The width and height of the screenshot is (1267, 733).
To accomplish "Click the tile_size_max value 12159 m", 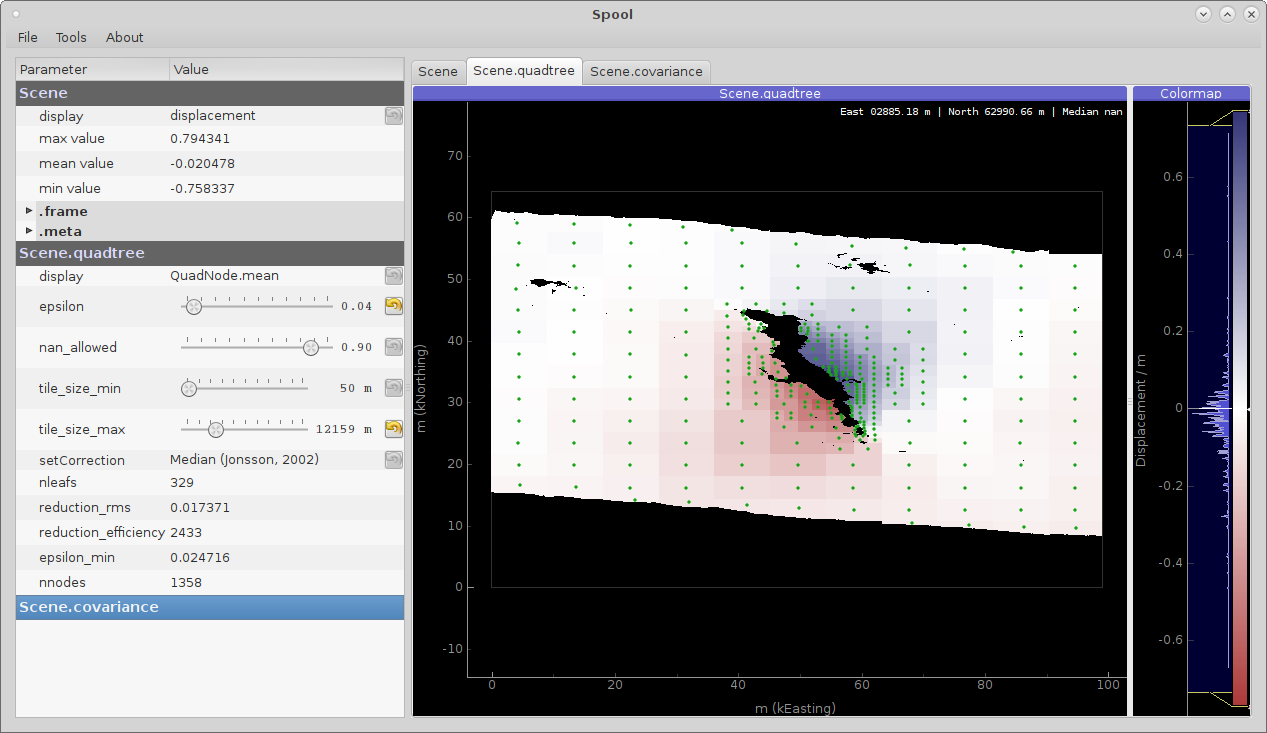I will click(344, 430).
